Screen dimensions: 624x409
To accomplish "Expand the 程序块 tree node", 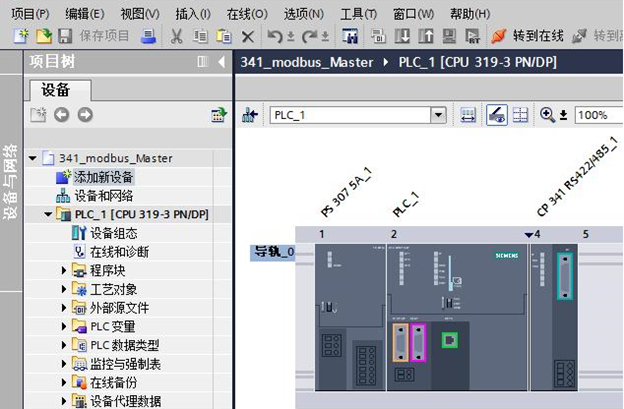I will (x=65, y=270).
